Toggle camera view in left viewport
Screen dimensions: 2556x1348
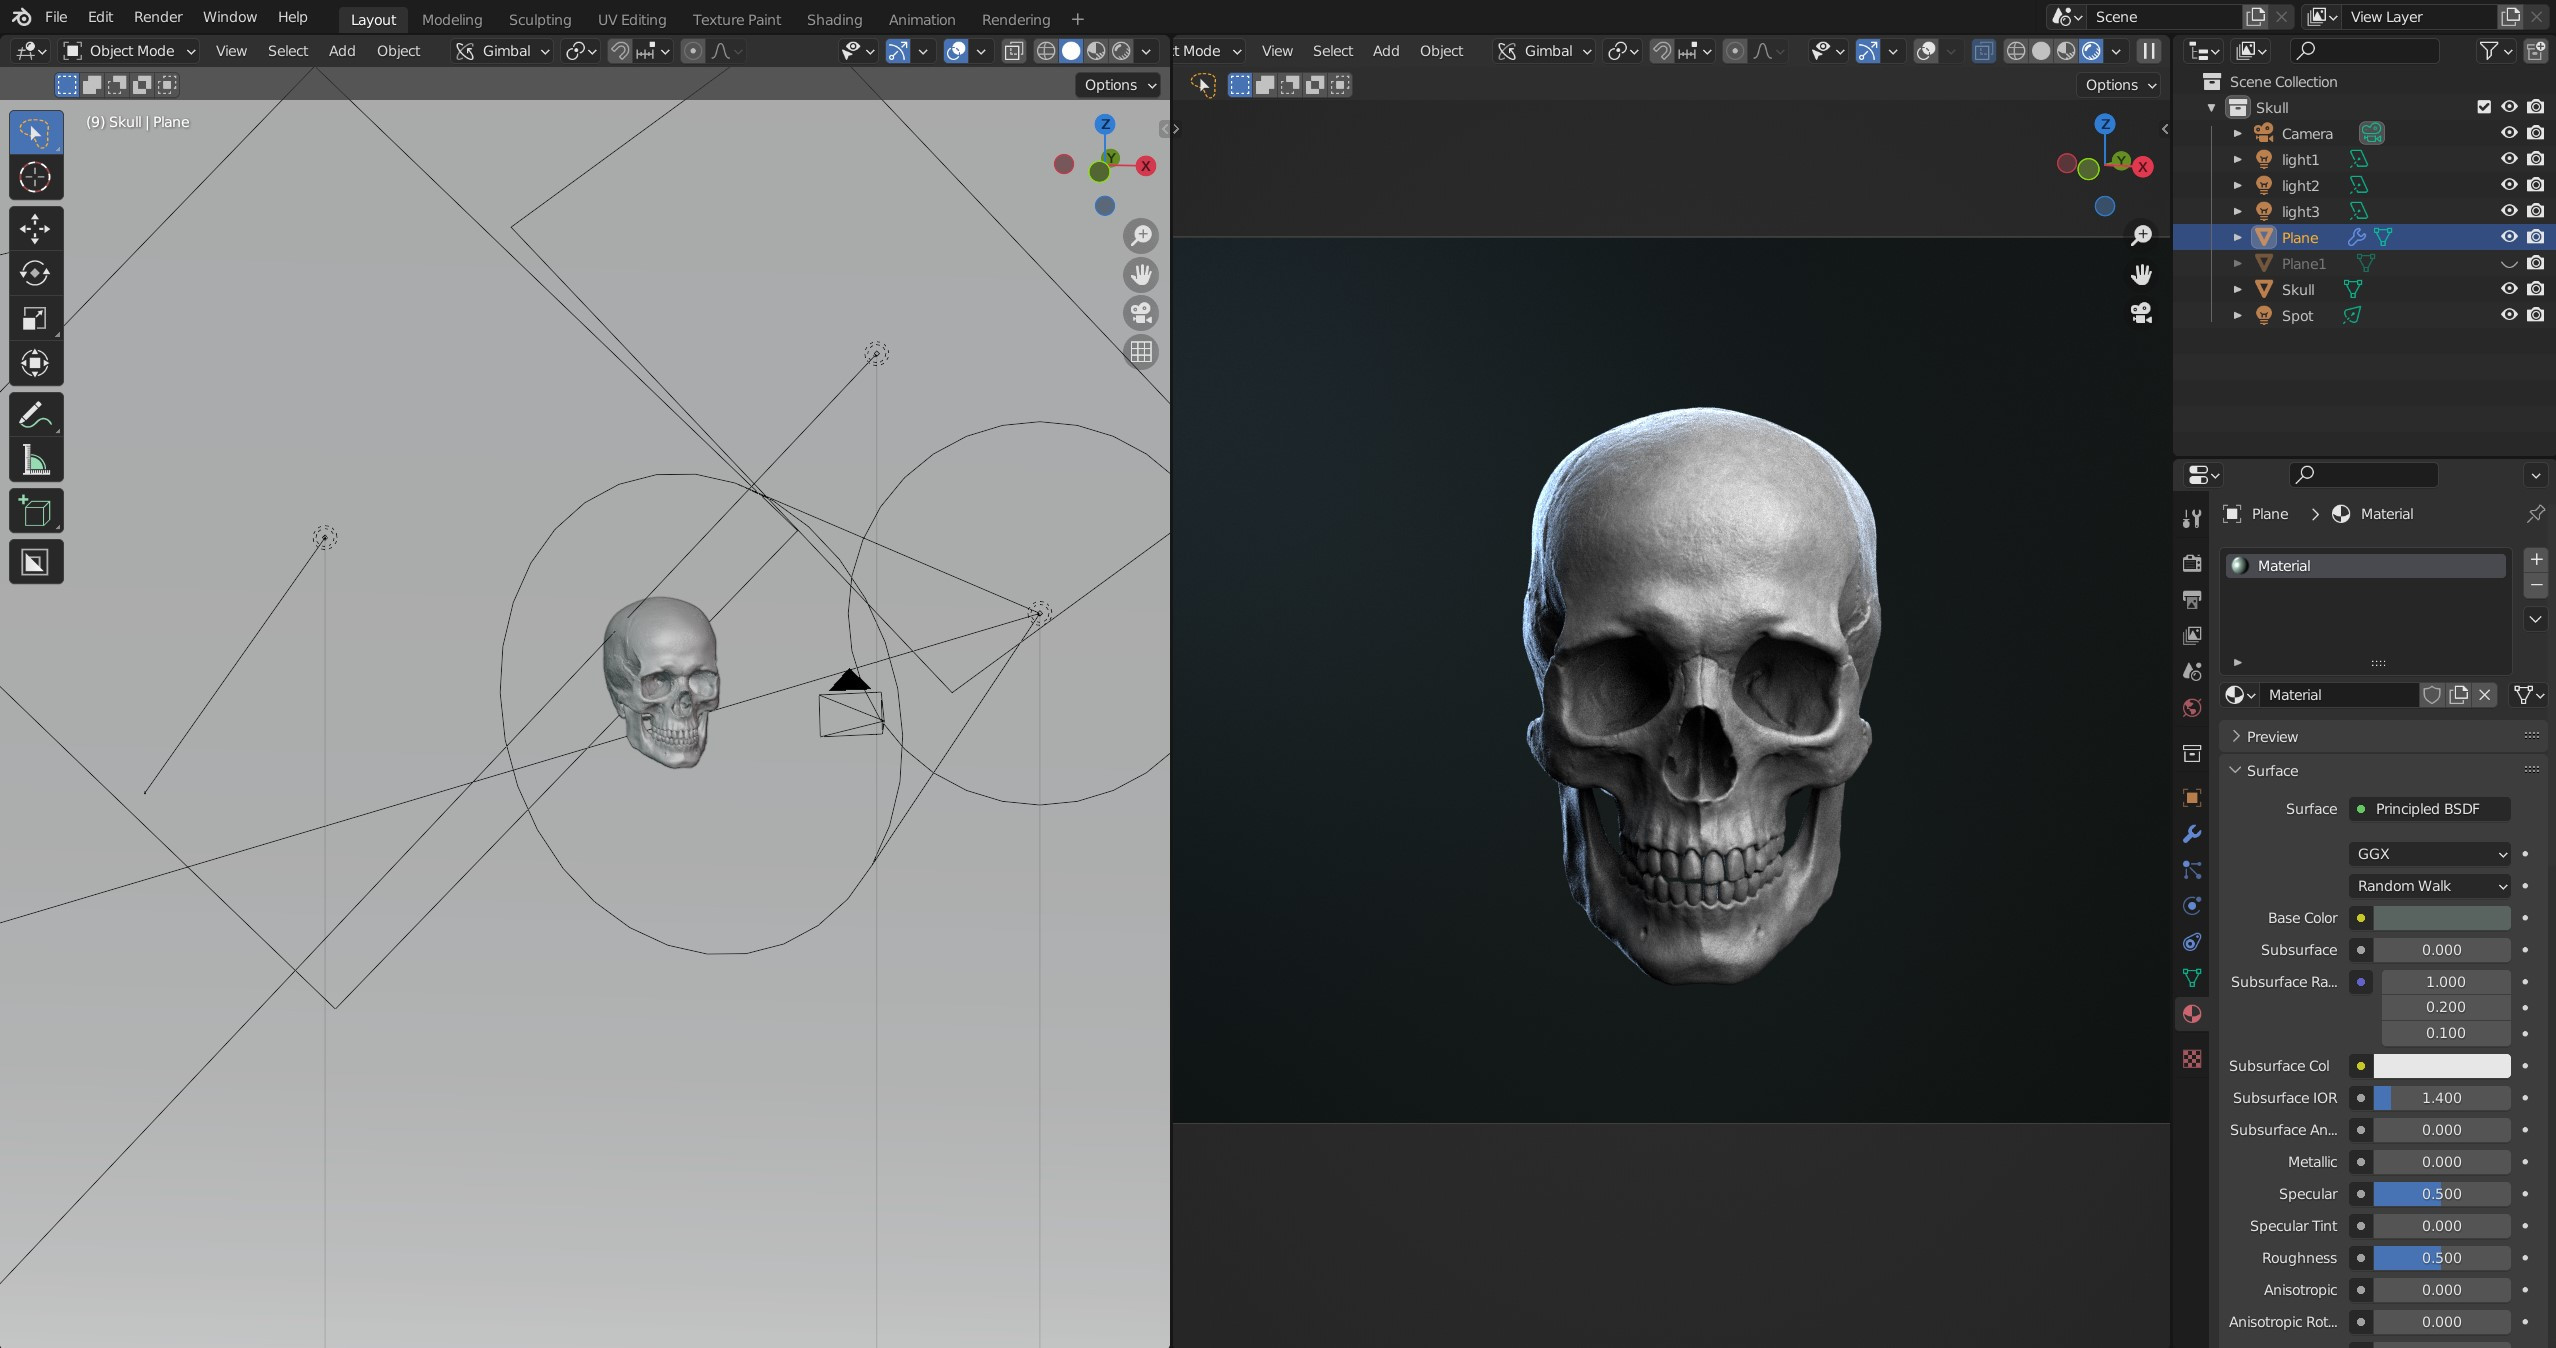pos(1141,313)
